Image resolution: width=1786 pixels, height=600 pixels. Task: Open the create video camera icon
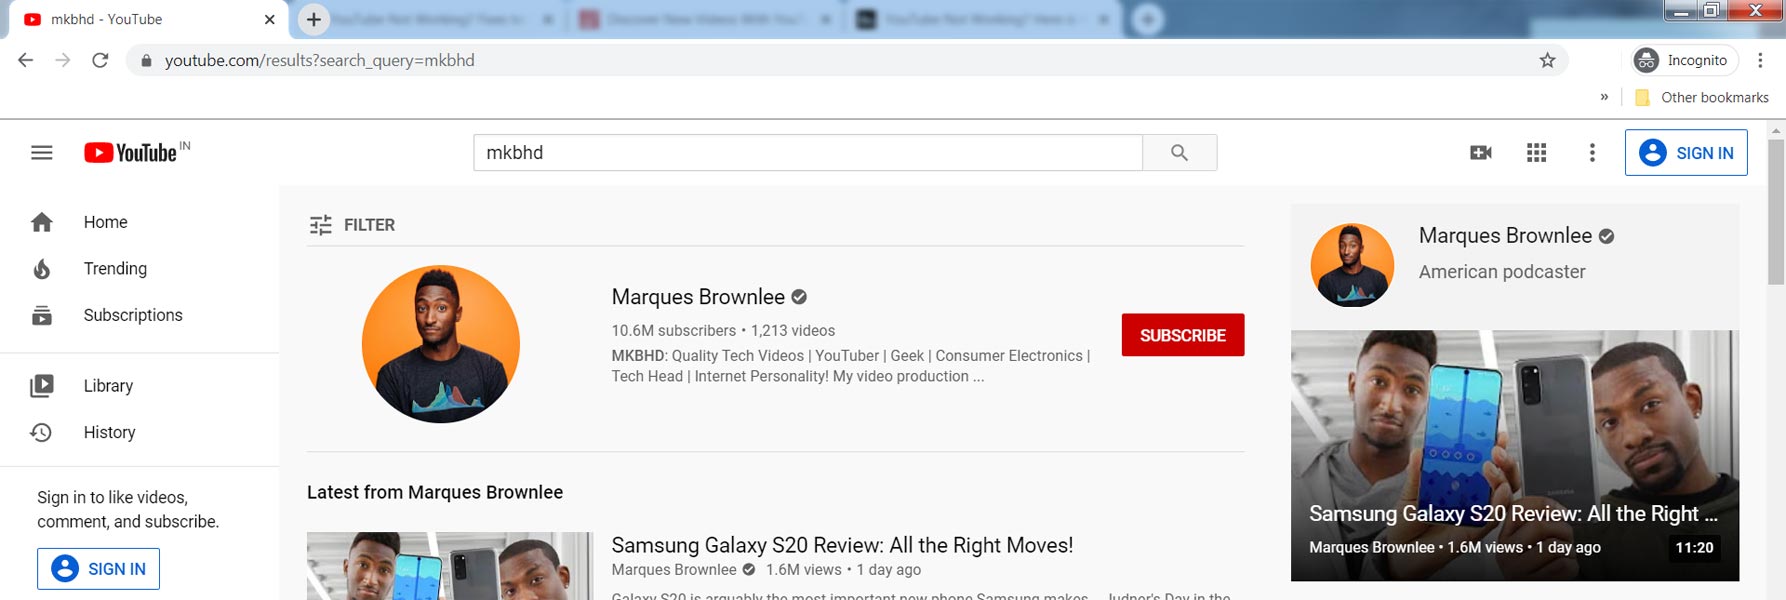point(1481,153)
